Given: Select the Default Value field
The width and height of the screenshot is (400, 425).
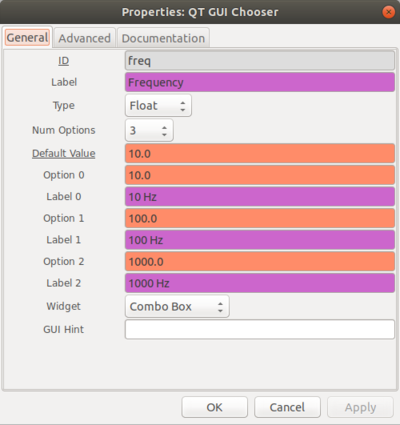Looking at the screenshot, I should 260,154.
